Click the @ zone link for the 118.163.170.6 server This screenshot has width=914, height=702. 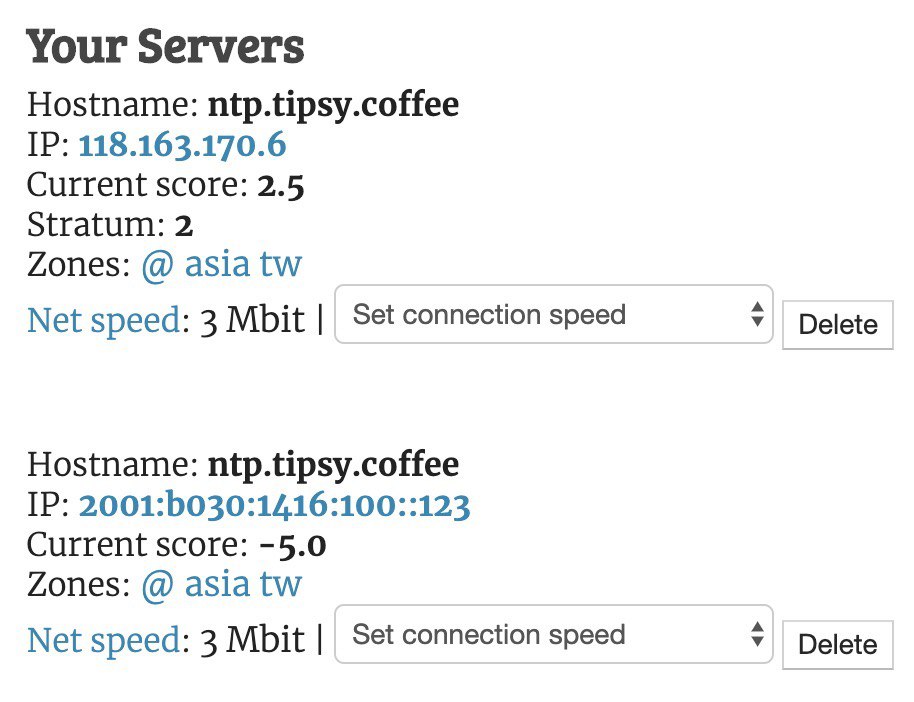coord(157,265)
